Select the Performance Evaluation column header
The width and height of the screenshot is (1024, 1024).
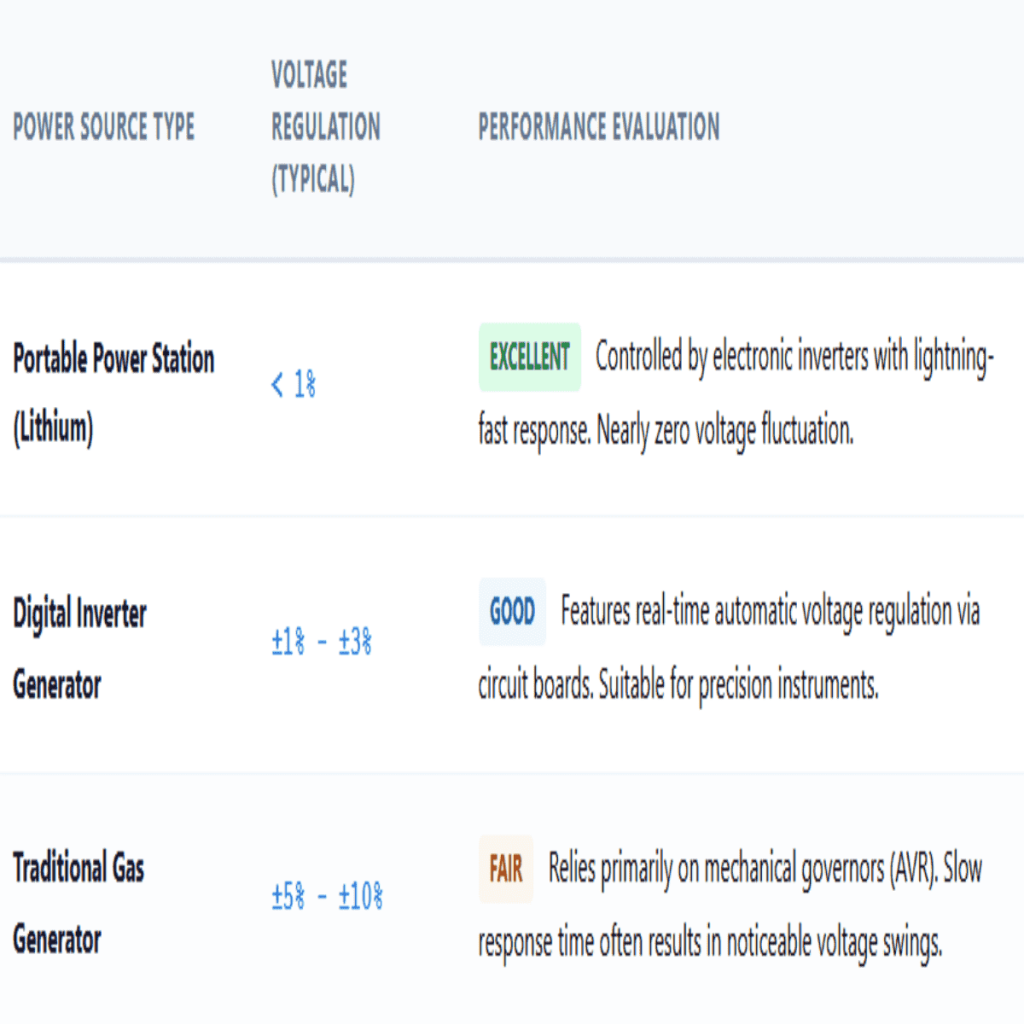point(599,127)
